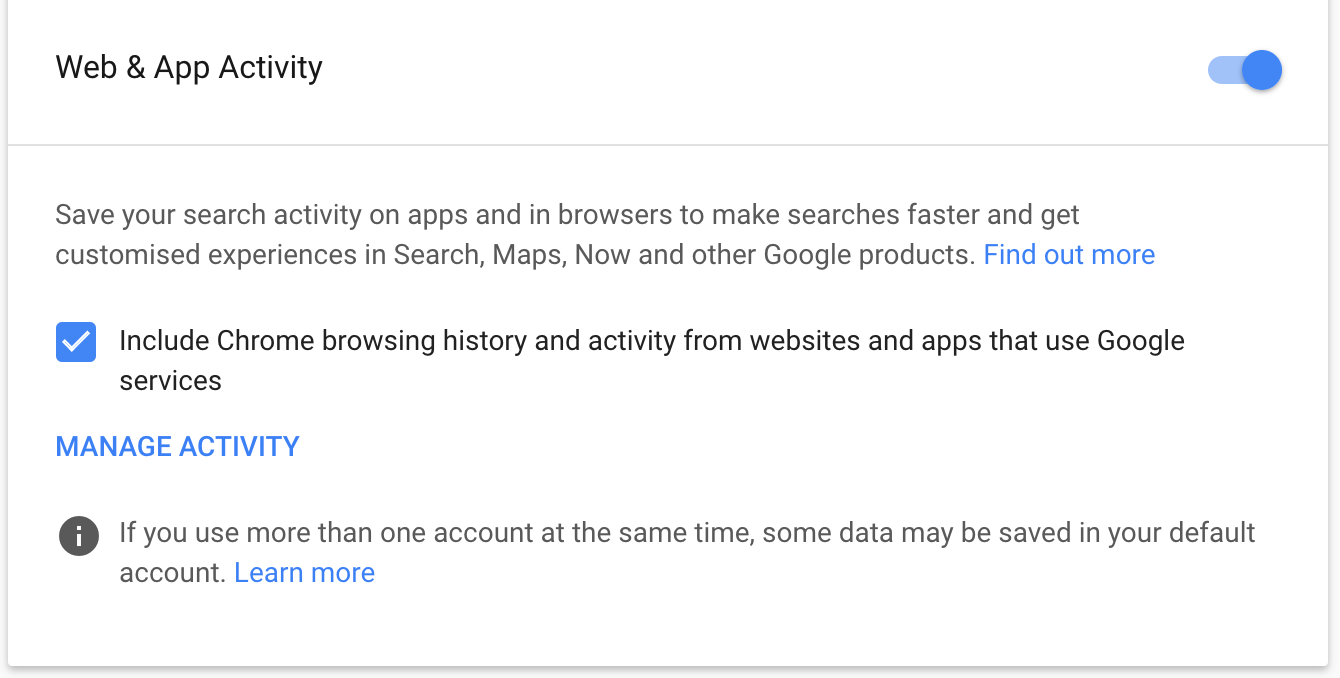
Task: Click the divider line under the Web & App Activity header
Action: [x=668, y=146]
